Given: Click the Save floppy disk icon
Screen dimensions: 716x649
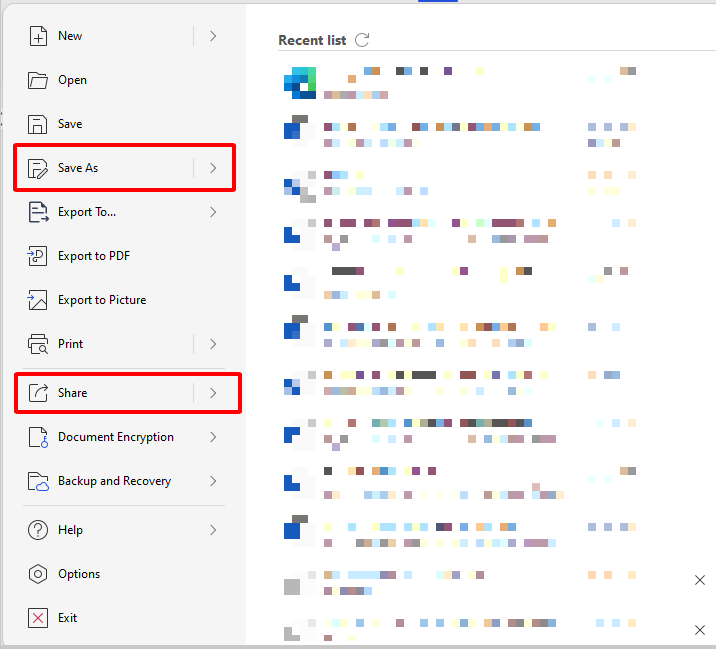Looking at the screenshot, I should tap(37, 124).
